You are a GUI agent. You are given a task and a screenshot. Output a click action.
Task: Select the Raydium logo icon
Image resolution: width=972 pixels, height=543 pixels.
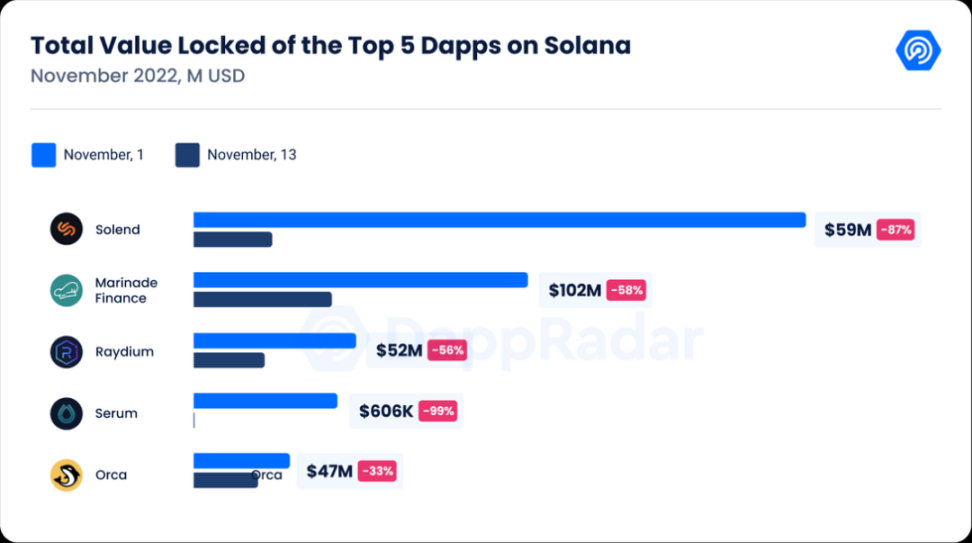click(x=66, y=352)
